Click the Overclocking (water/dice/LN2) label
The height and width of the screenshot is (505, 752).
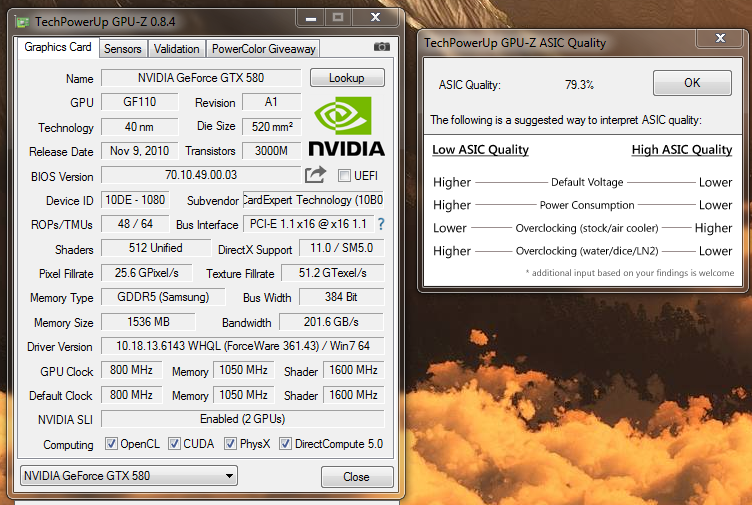tap(587, 251)
